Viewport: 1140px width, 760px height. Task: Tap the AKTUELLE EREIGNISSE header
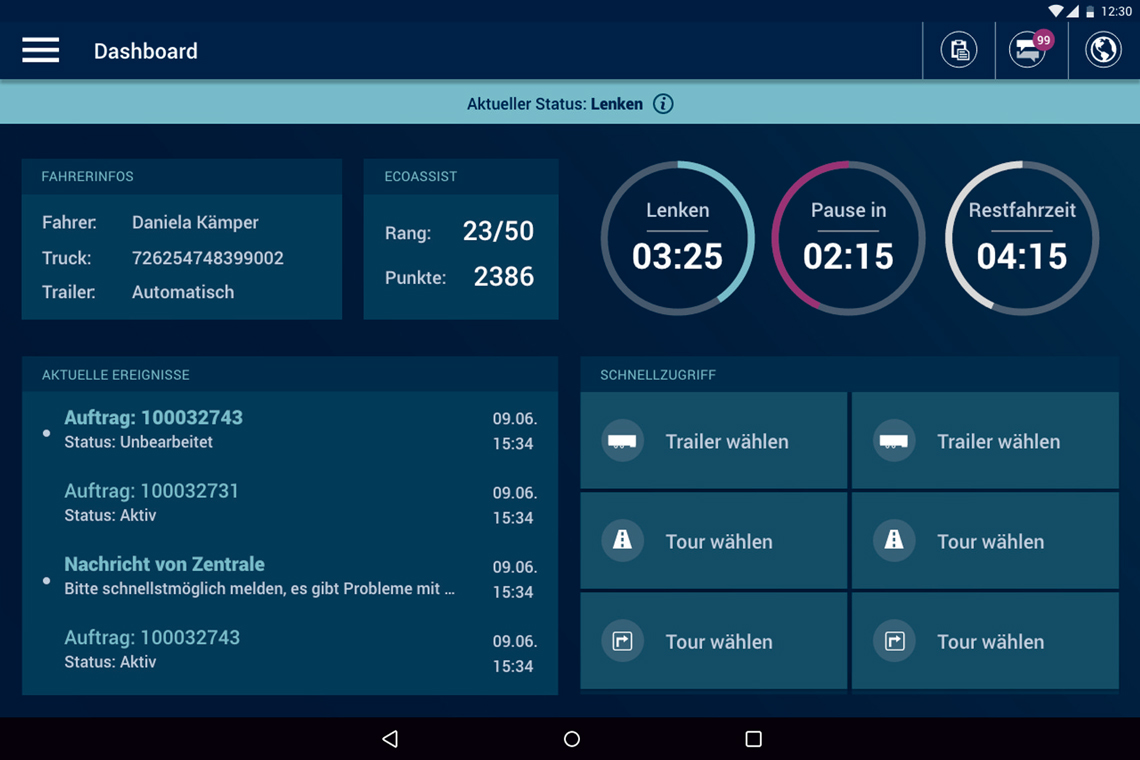290,375
